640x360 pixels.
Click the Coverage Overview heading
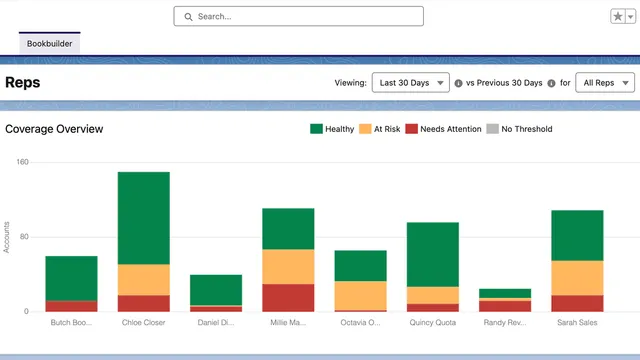(54, 129)
